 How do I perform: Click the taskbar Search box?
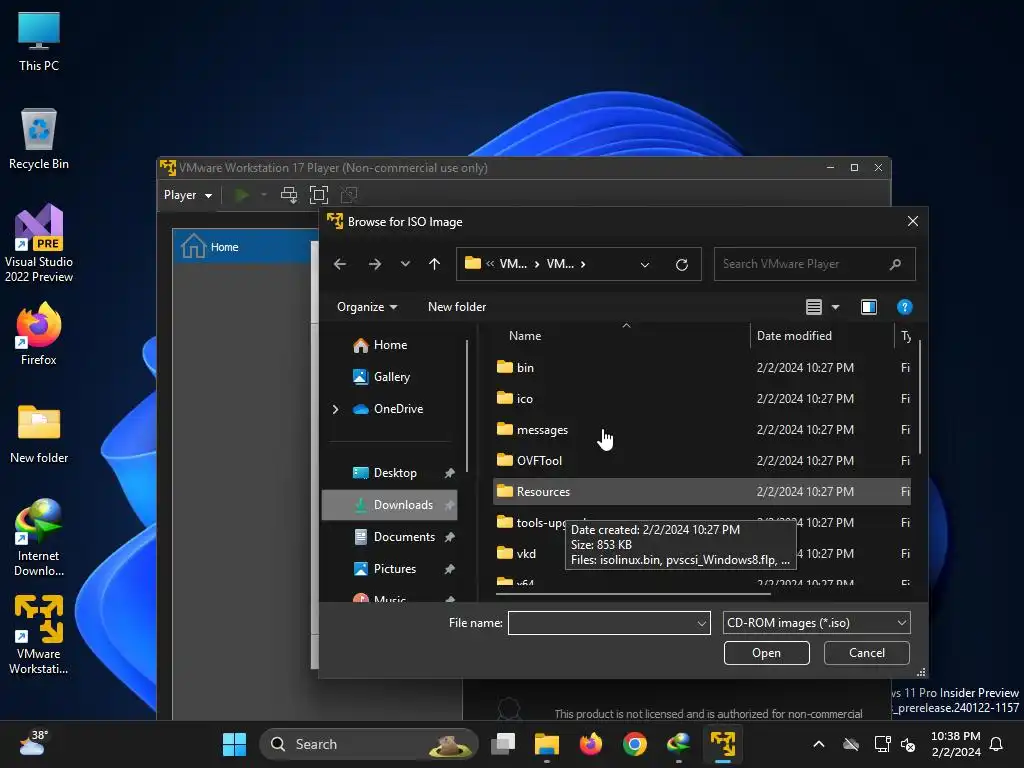click(x=369, y=744)
